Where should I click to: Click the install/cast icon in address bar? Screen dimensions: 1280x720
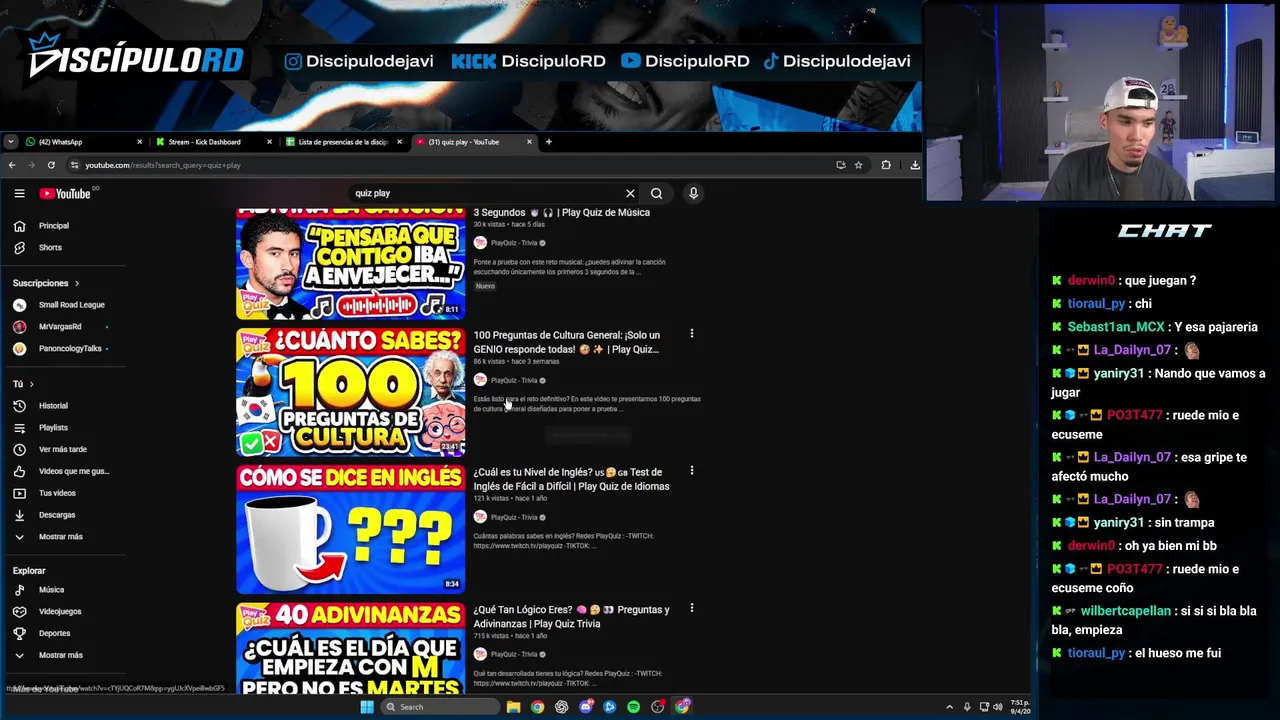pyautogui.click(x=840, y=165)
